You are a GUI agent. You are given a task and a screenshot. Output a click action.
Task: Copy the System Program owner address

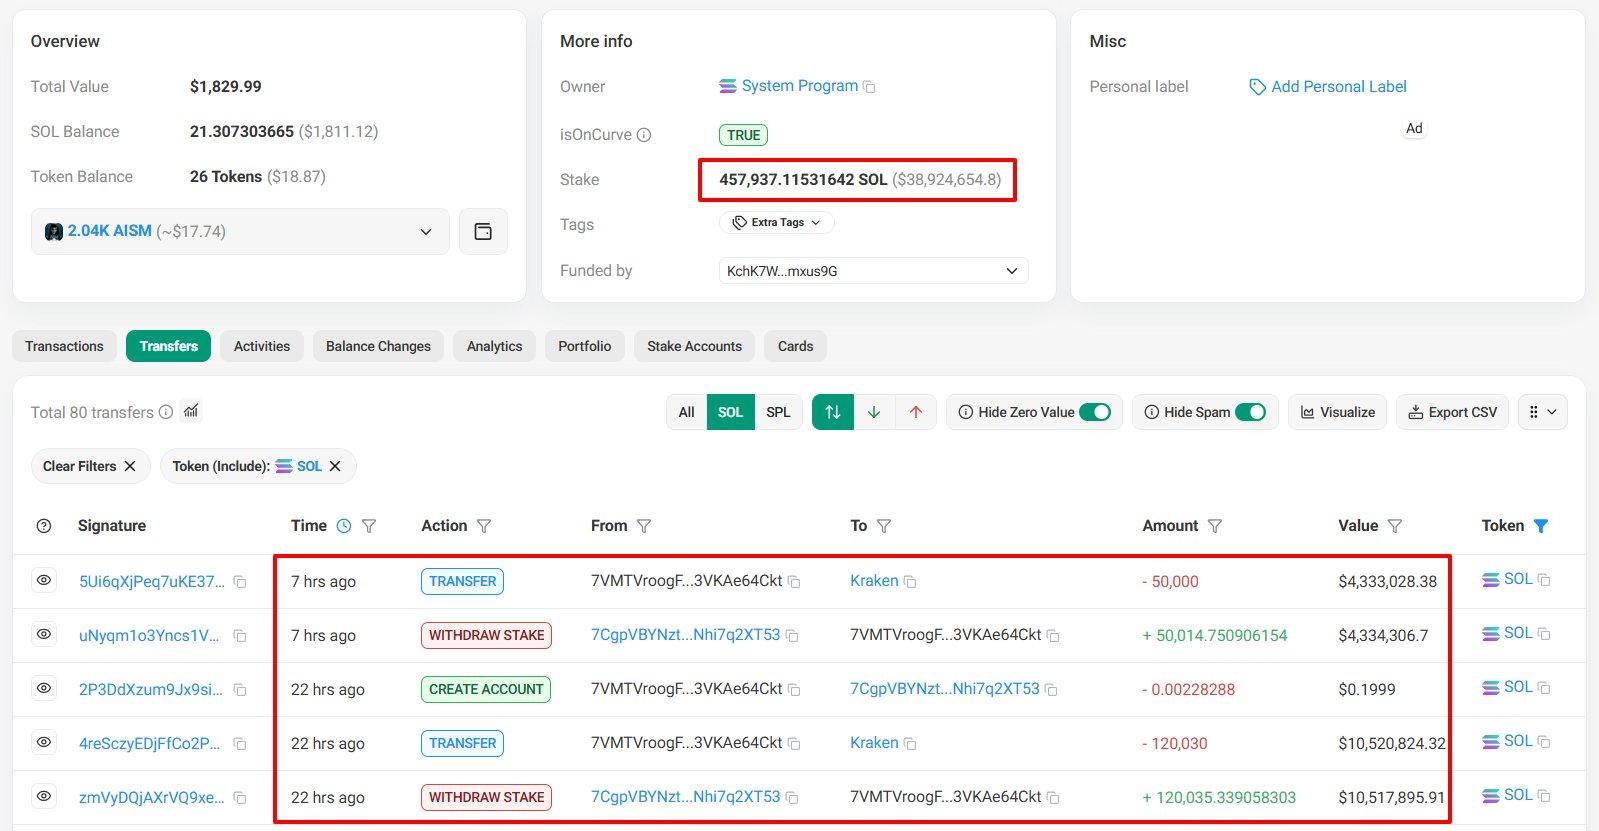coord(869,87)
